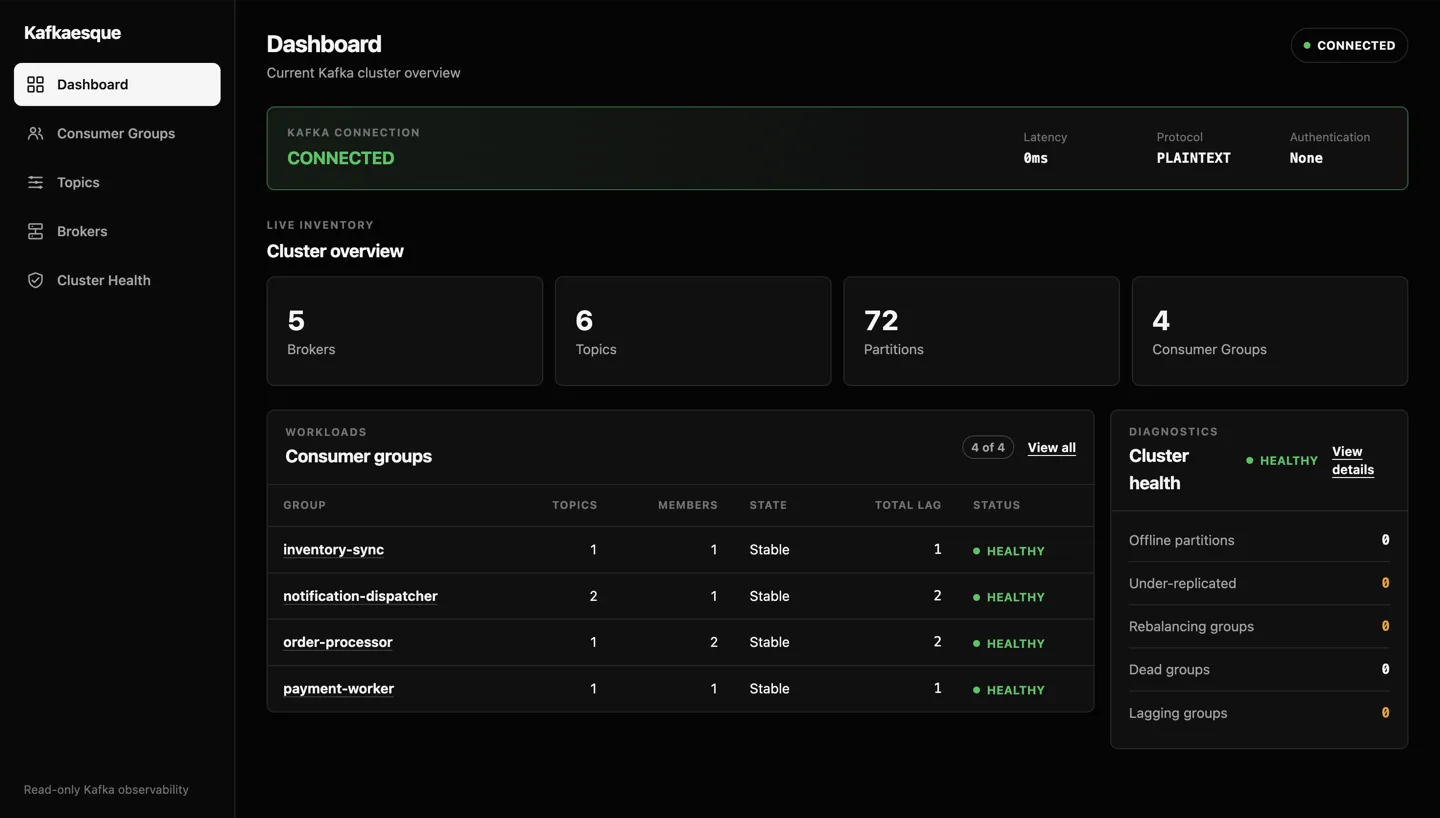
Task: Open the notification-dispatcher group link
Action: 360,596
